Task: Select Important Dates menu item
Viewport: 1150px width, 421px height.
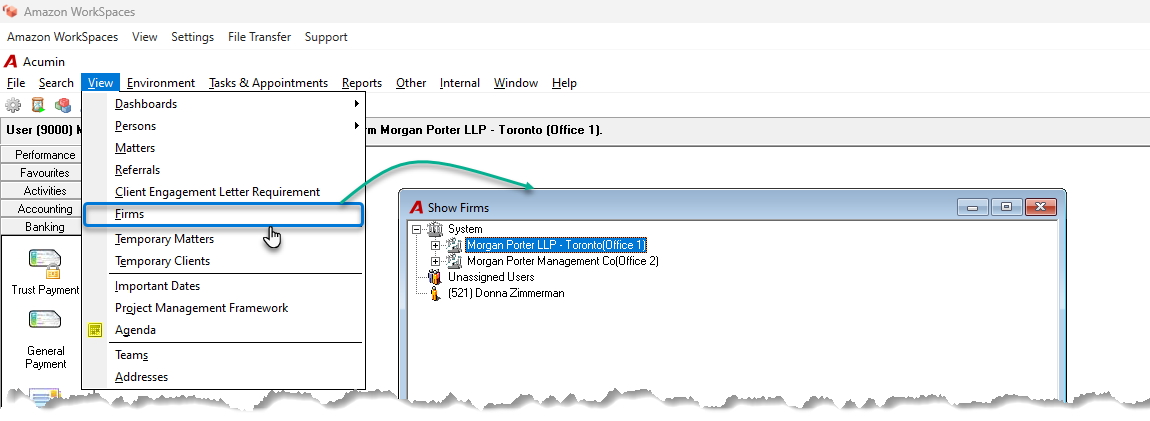Action: coord(224,286)
